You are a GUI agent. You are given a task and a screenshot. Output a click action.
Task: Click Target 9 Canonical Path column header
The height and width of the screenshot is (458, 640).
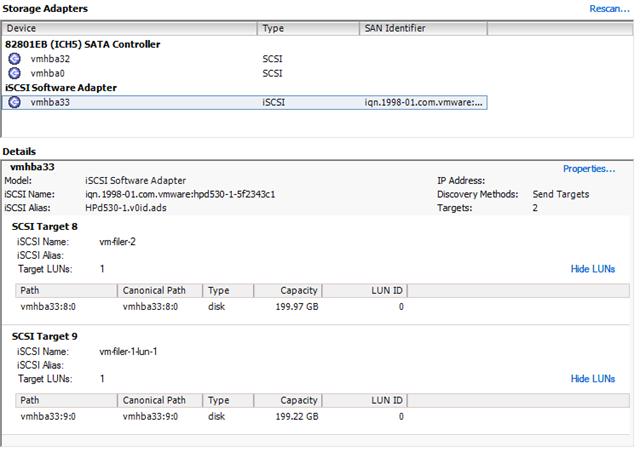[159, 400]
